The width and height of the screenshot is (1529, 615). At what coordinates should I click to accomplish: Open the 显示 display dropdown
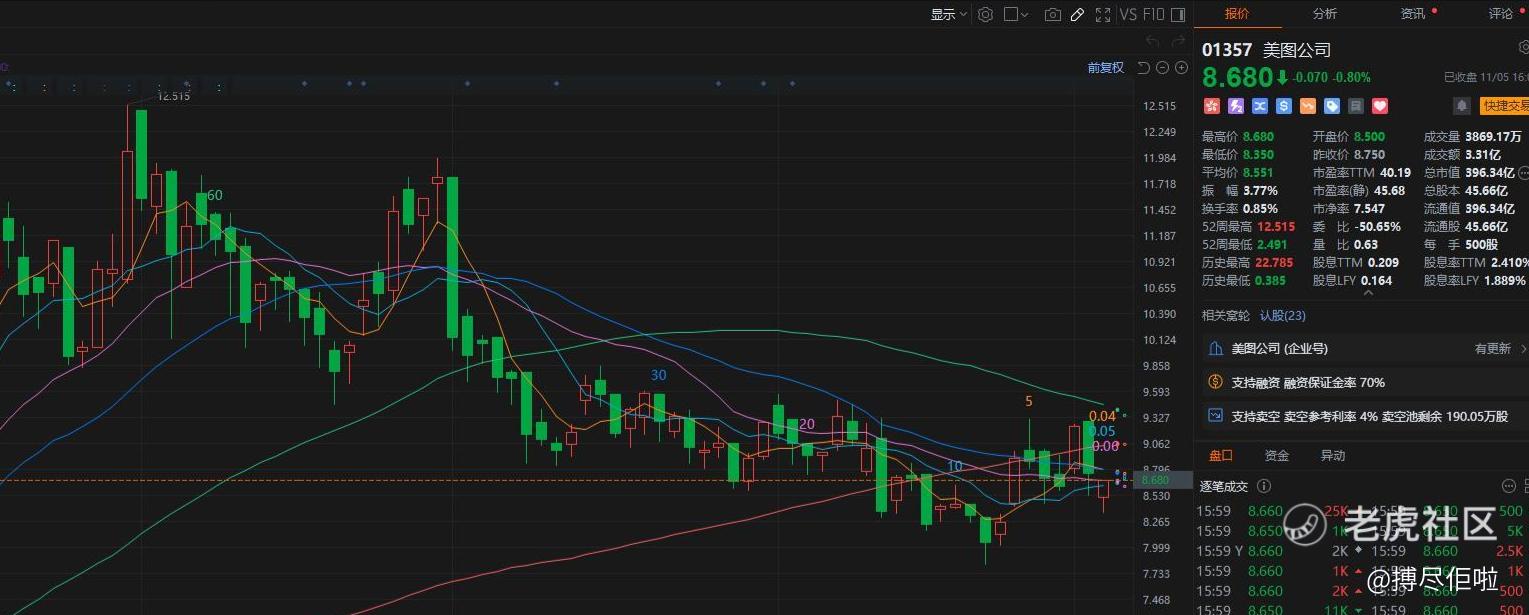949,14
